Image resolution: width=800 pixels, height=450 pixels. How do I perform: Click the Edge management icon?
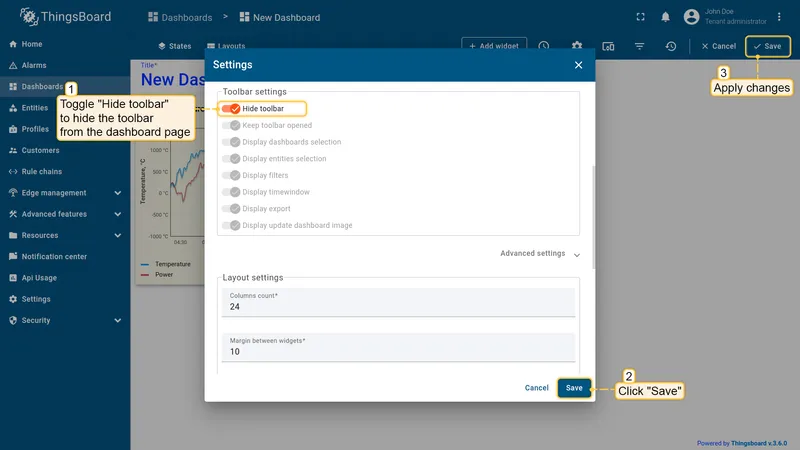pyautogui.click(x=13, y=193)
